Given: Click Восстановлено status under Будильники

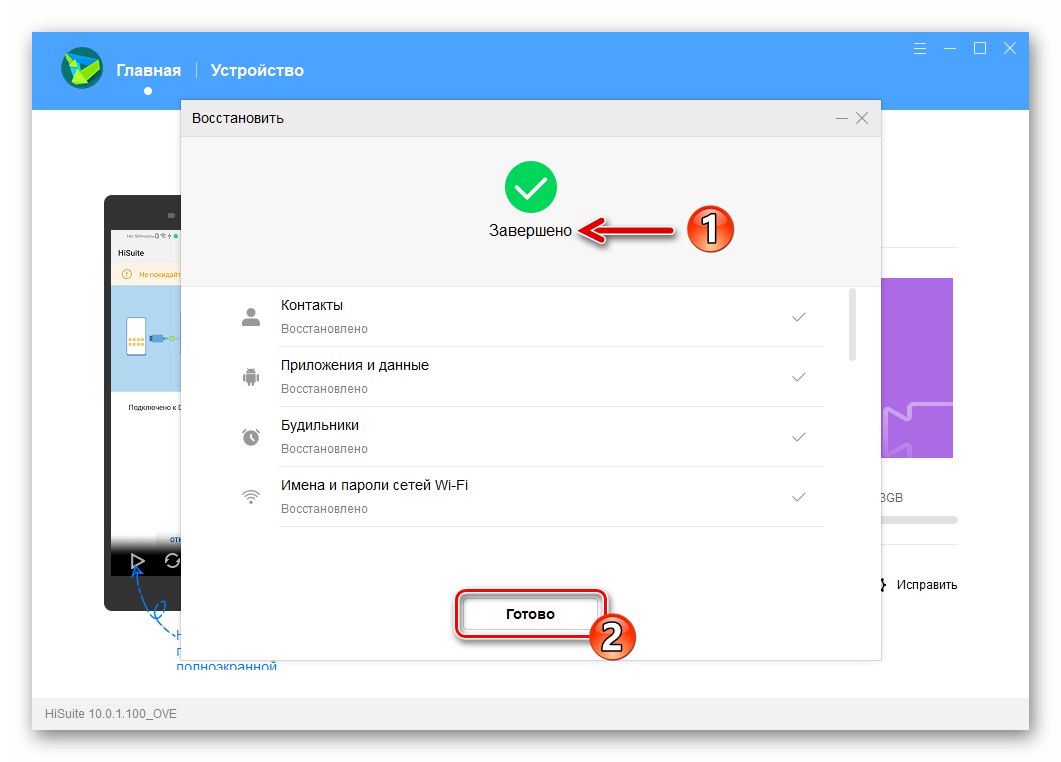Looking at the screenshot, I should tap(324, 449).
